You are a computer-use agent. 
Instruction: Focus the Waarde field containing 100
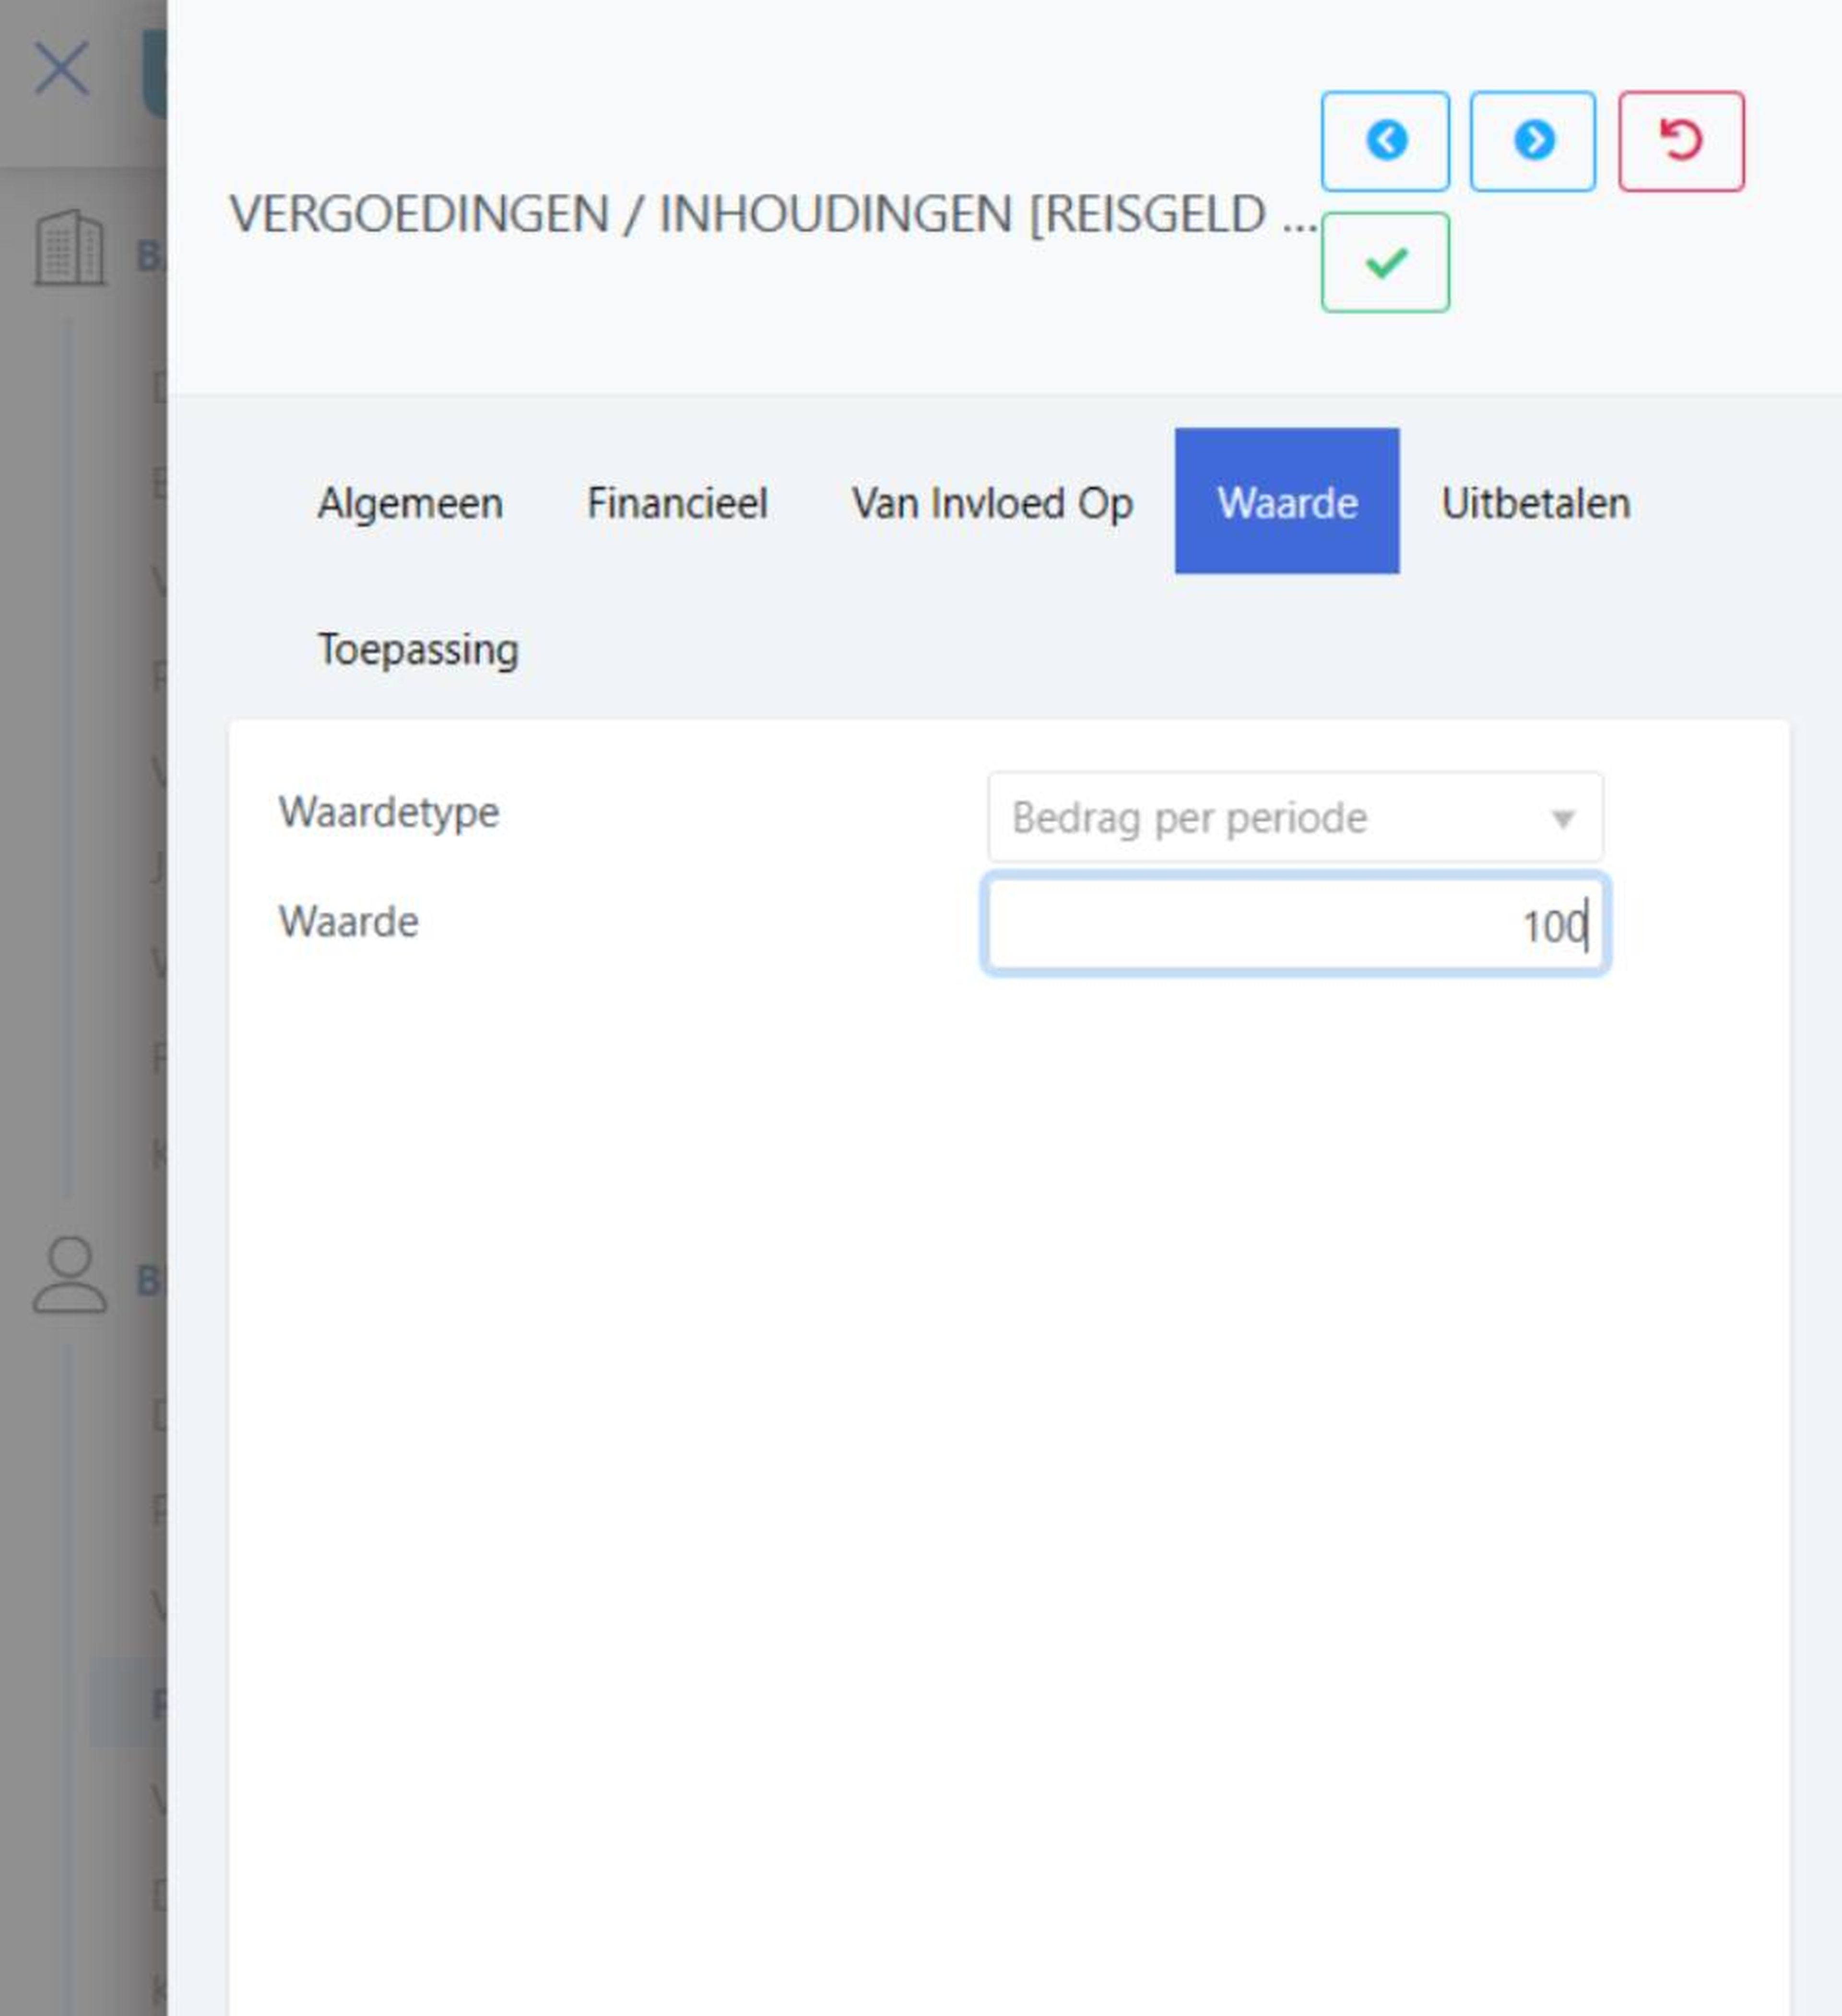1295,924
